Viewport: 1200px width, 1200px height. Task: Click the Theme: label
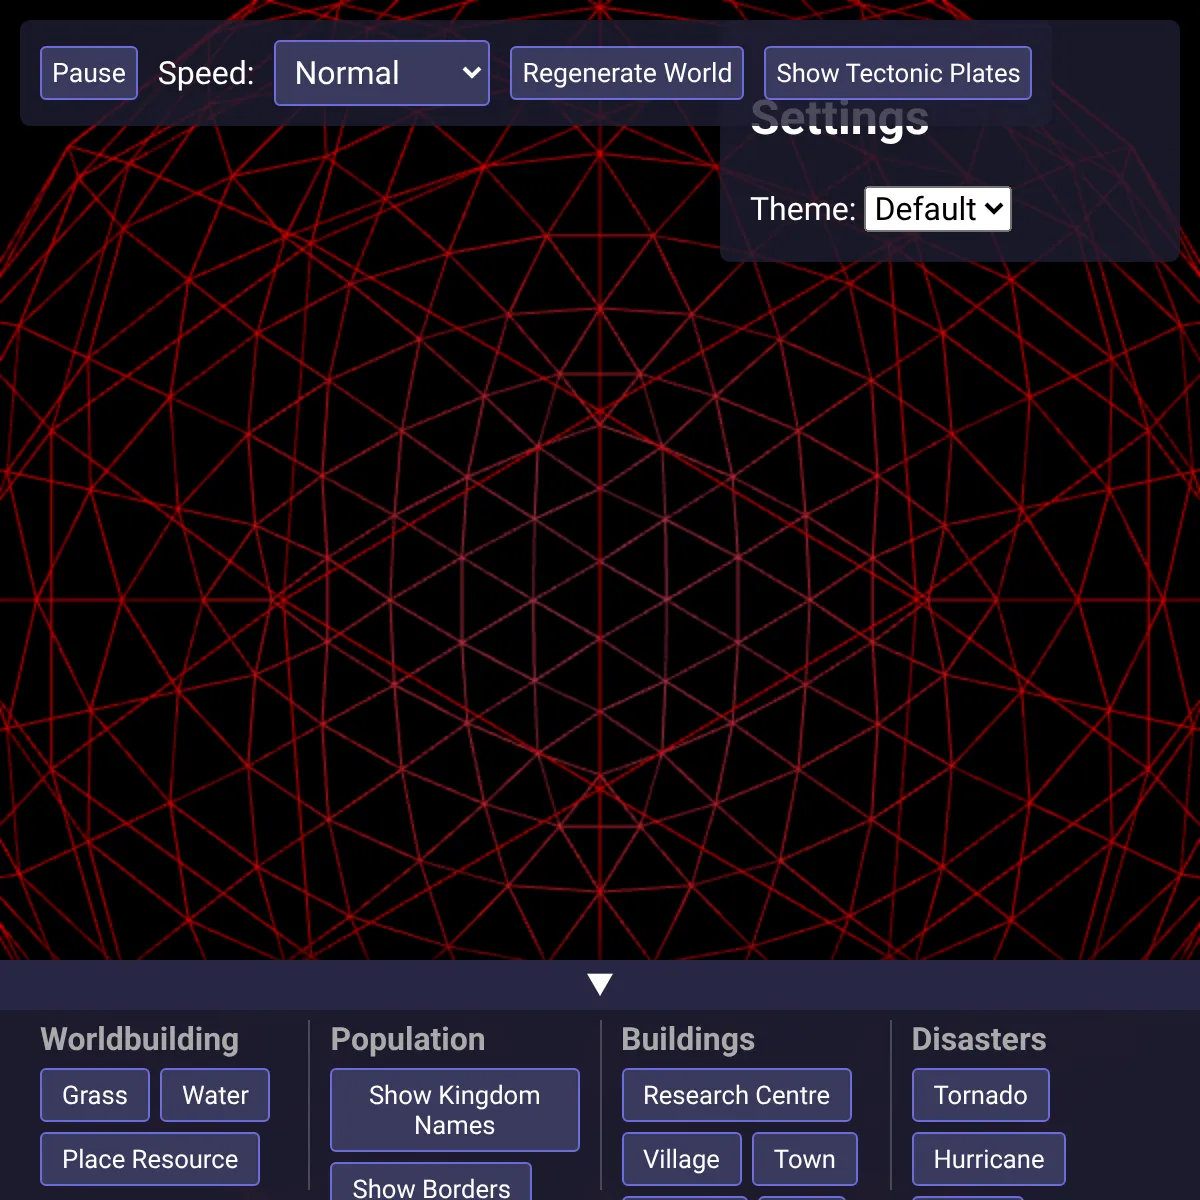803,209
